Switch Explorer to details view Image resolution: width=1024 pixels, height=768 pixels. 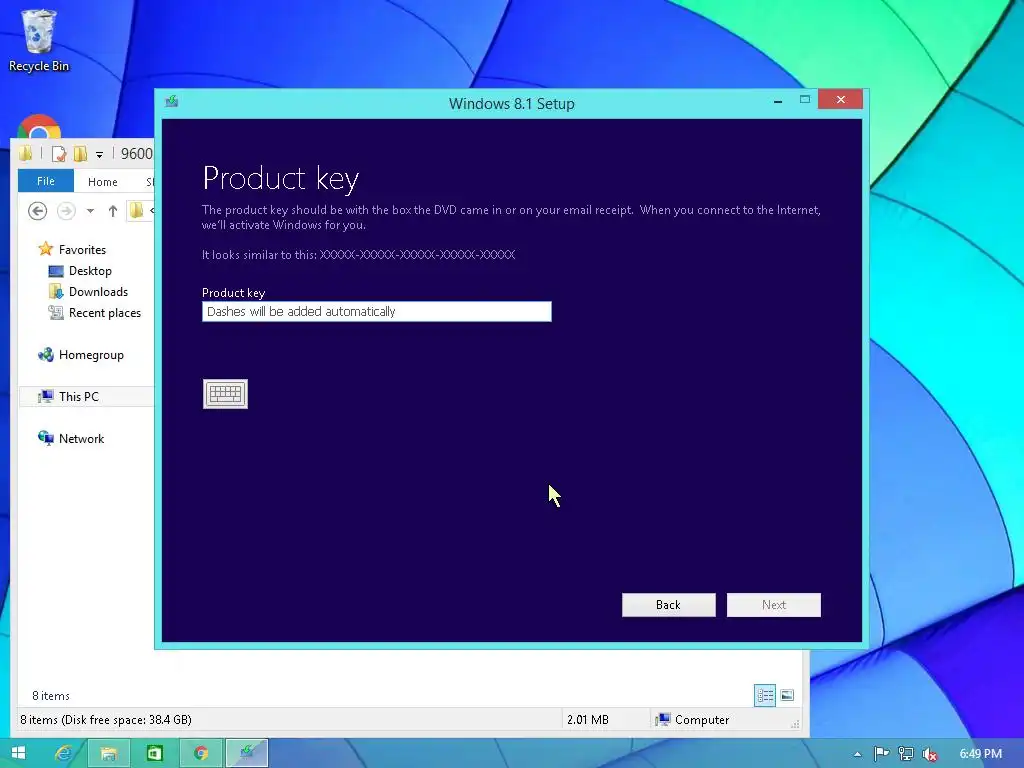click(x=765, y=696)
